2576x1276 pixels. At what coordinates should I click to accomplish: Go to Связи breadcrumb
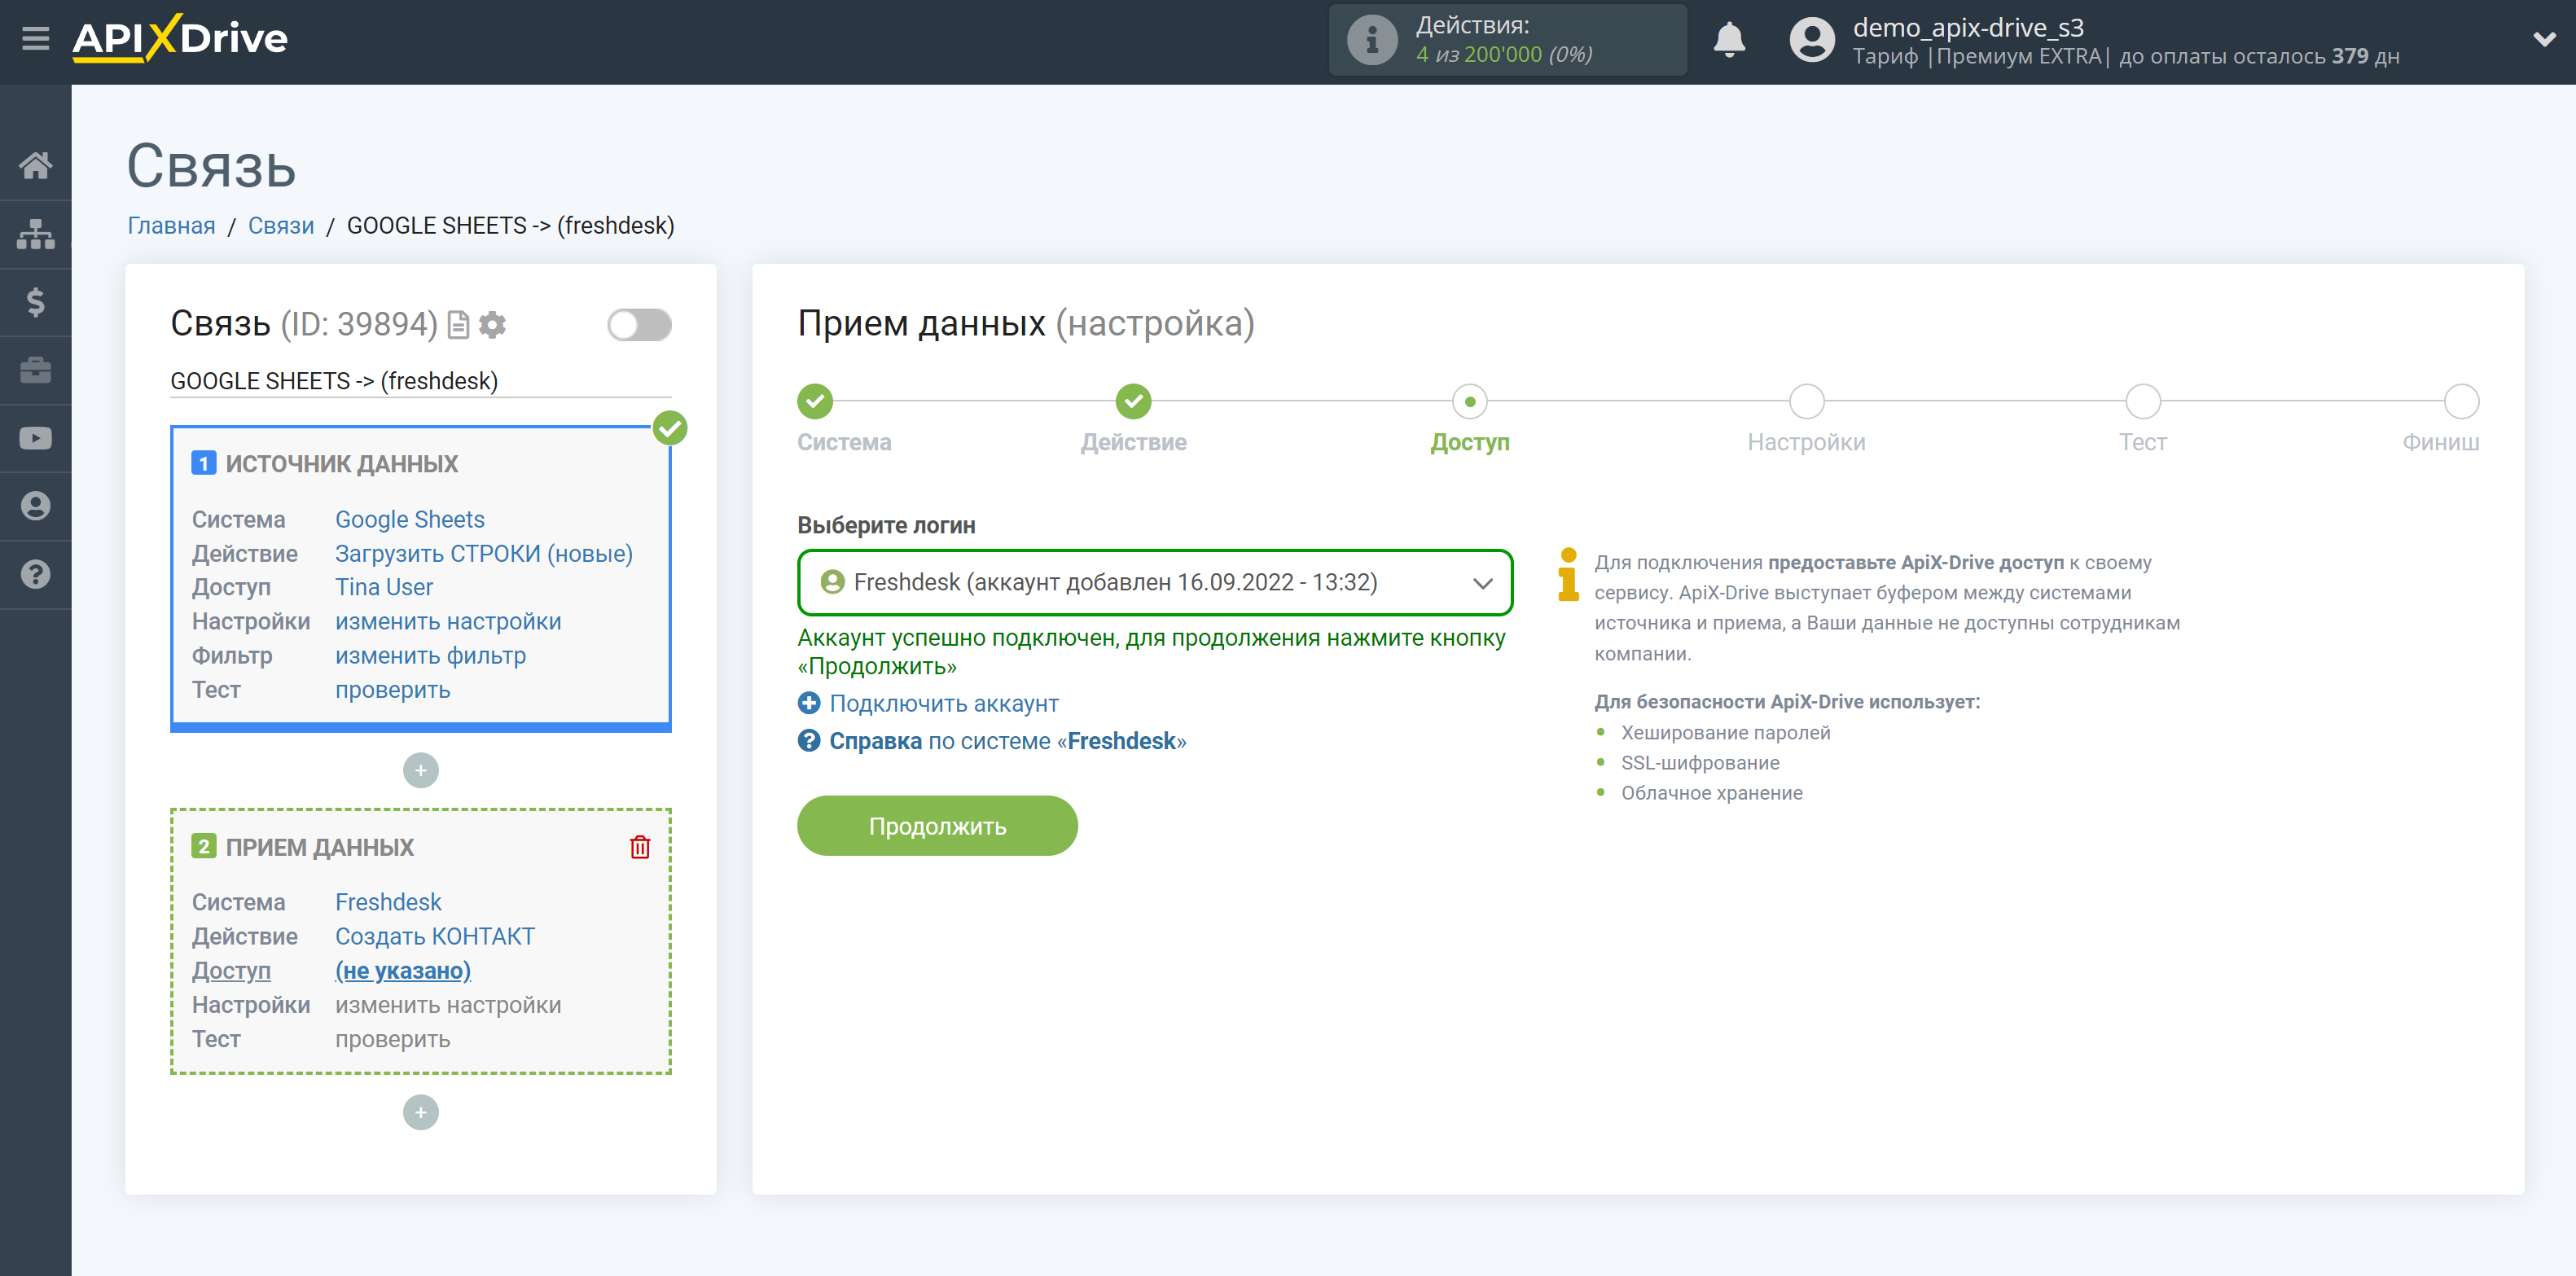click(x=281, y=226)
